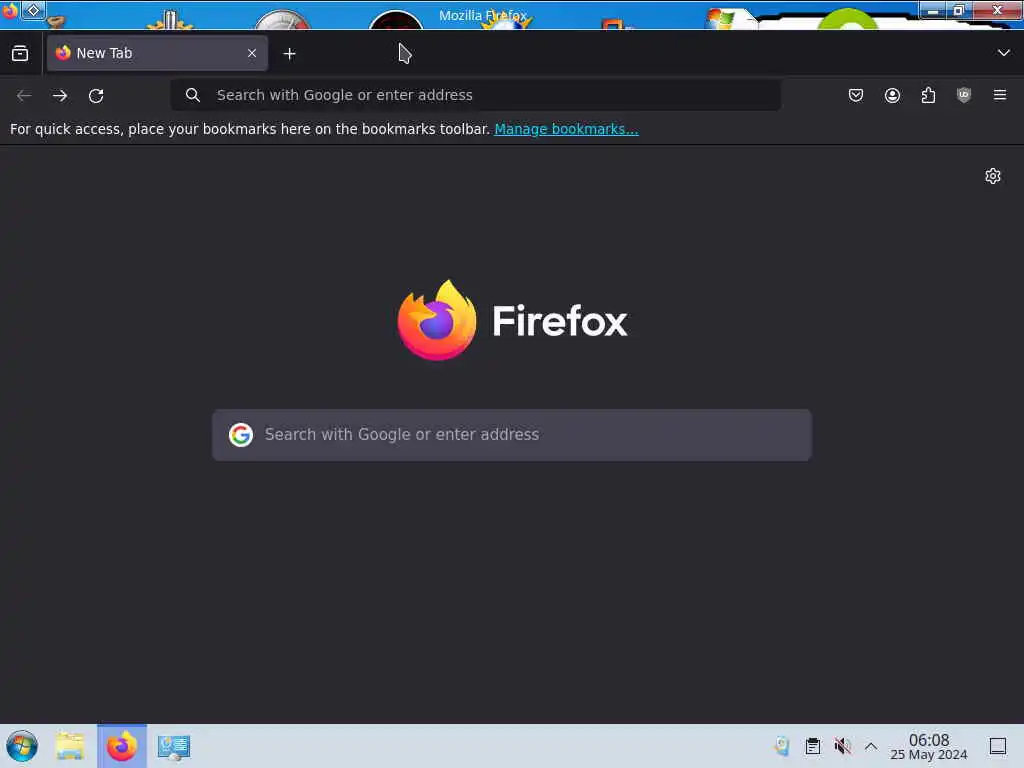Open the system settings taskbar icon

coord(174,746)
